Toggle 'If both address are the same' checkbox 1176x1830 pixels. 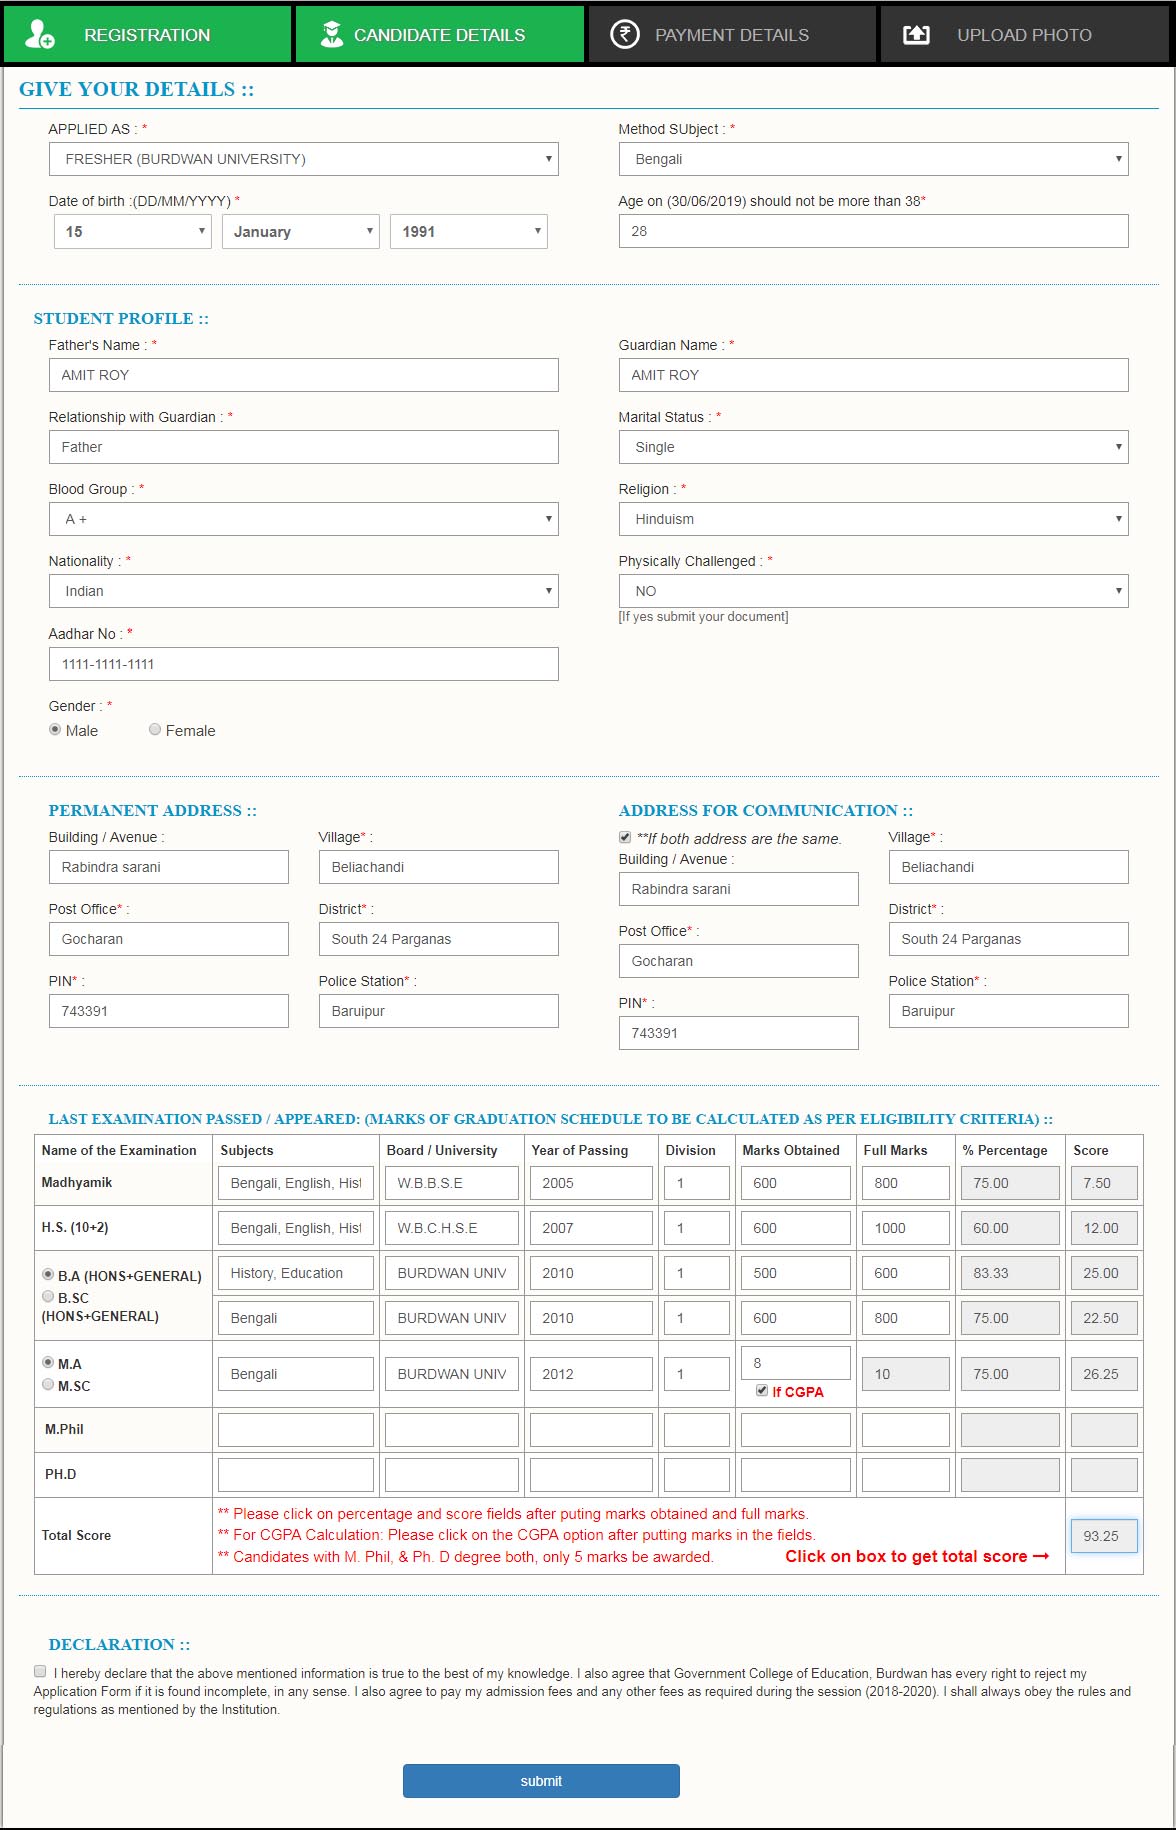[x=625, y=837]
